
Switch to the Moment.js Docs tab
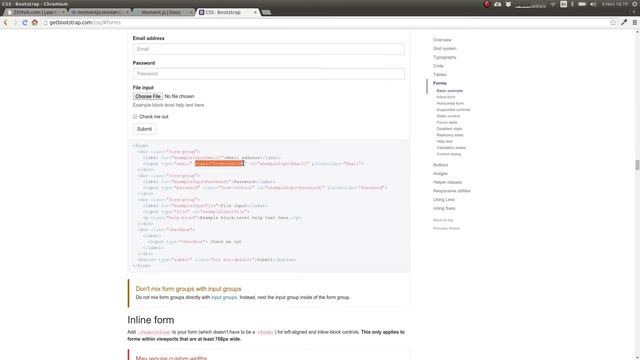[x=163, y=12]
